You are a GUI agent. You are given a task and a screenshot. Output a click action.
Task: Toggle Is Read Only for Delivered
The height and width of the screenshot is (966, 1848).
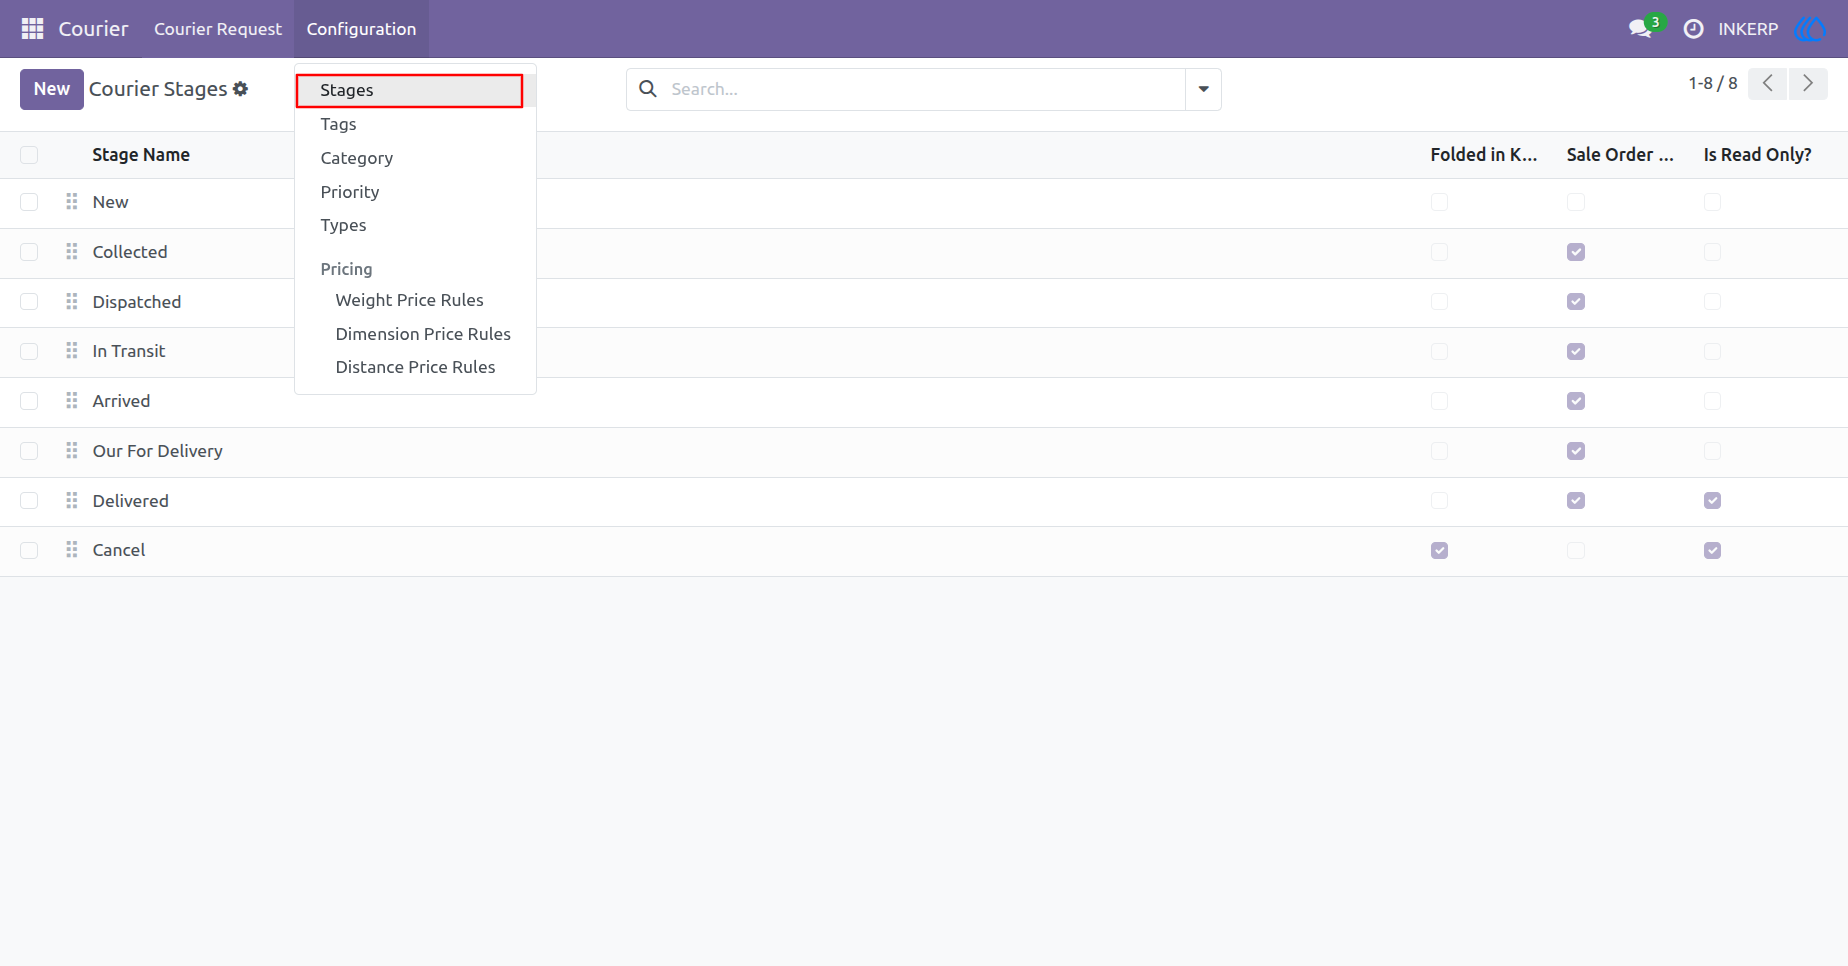[x=1712, y=500]
